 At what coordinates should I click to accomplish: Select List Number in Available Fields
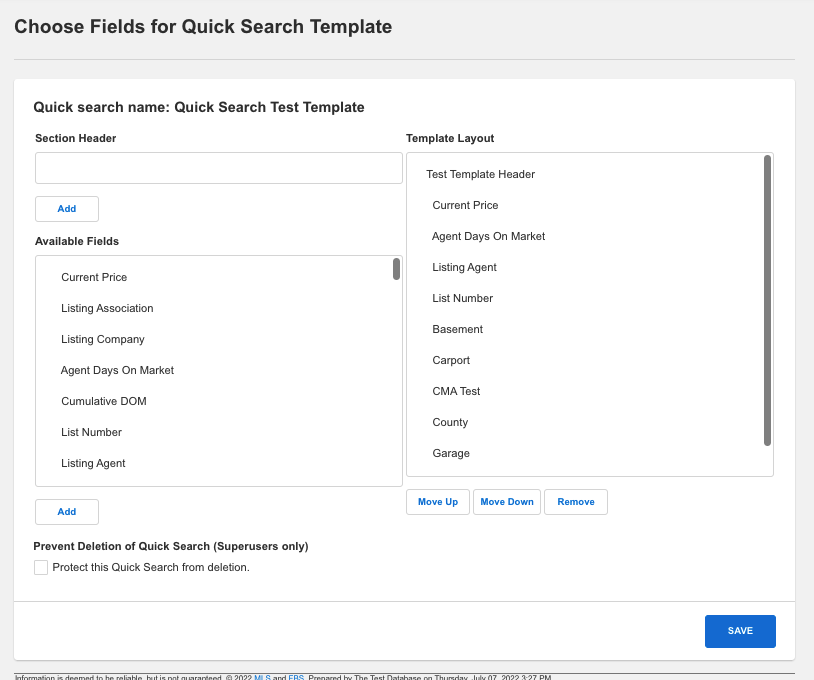point(91,432)
